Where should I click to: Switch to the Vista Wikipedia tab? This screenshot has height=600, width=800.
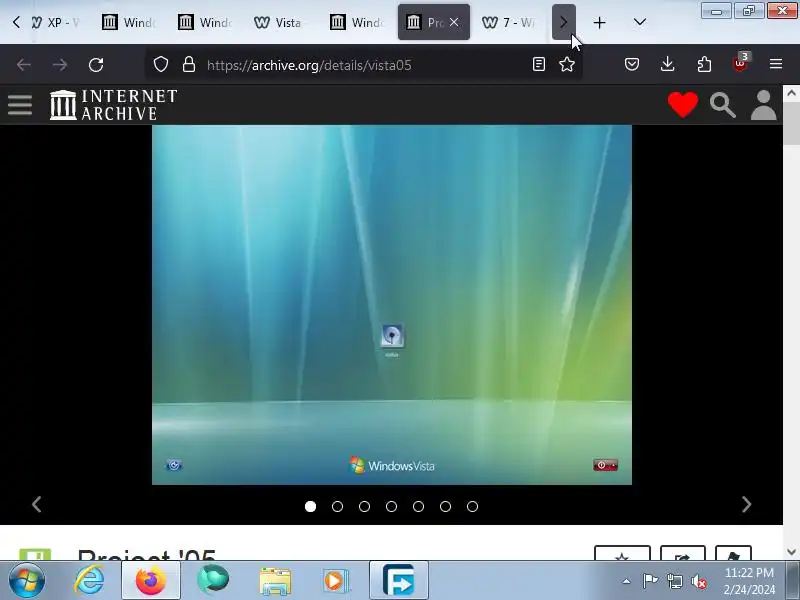coord(279,22)
